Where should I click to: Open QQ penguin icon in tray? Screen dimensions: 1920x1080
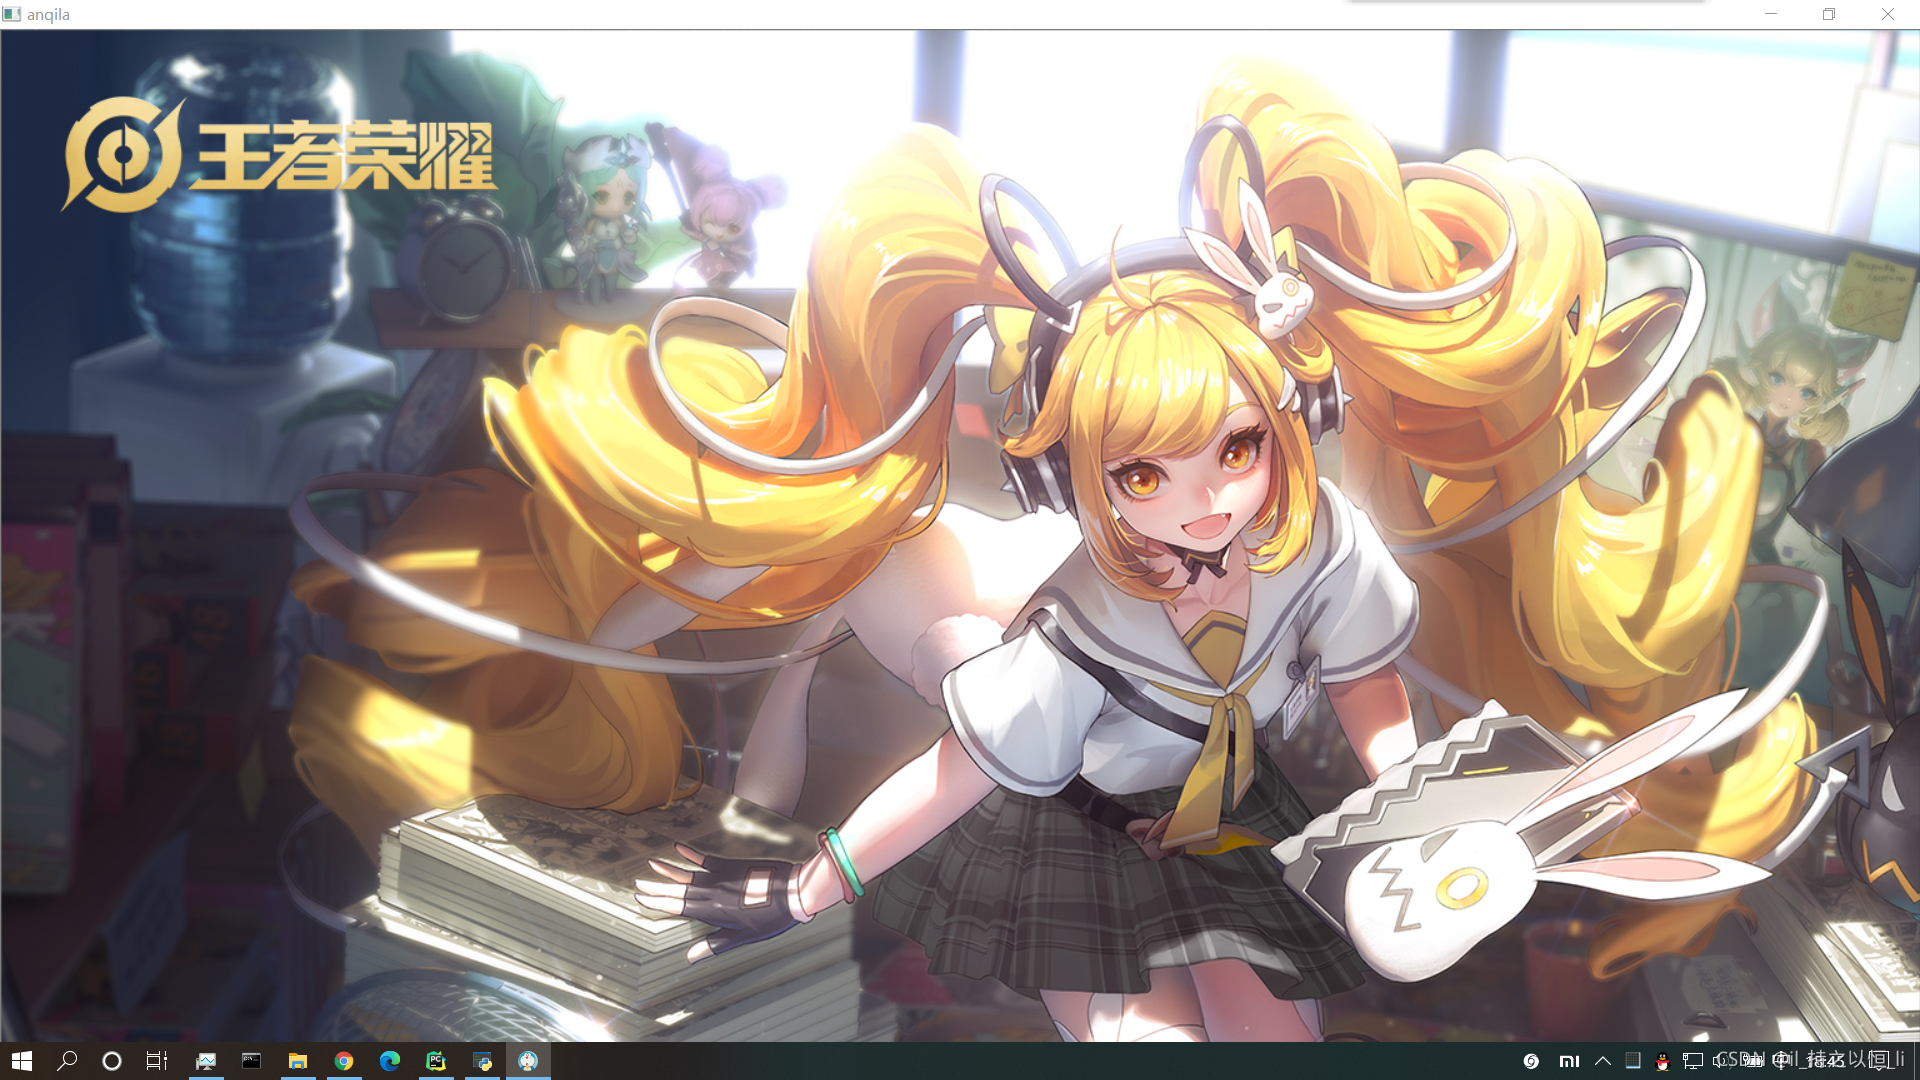[x=1662, y=1061]
